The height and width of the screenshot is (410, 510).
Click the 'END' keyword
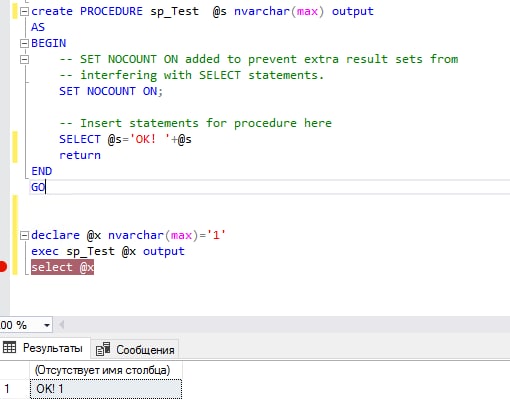click(x=42, y=171)
